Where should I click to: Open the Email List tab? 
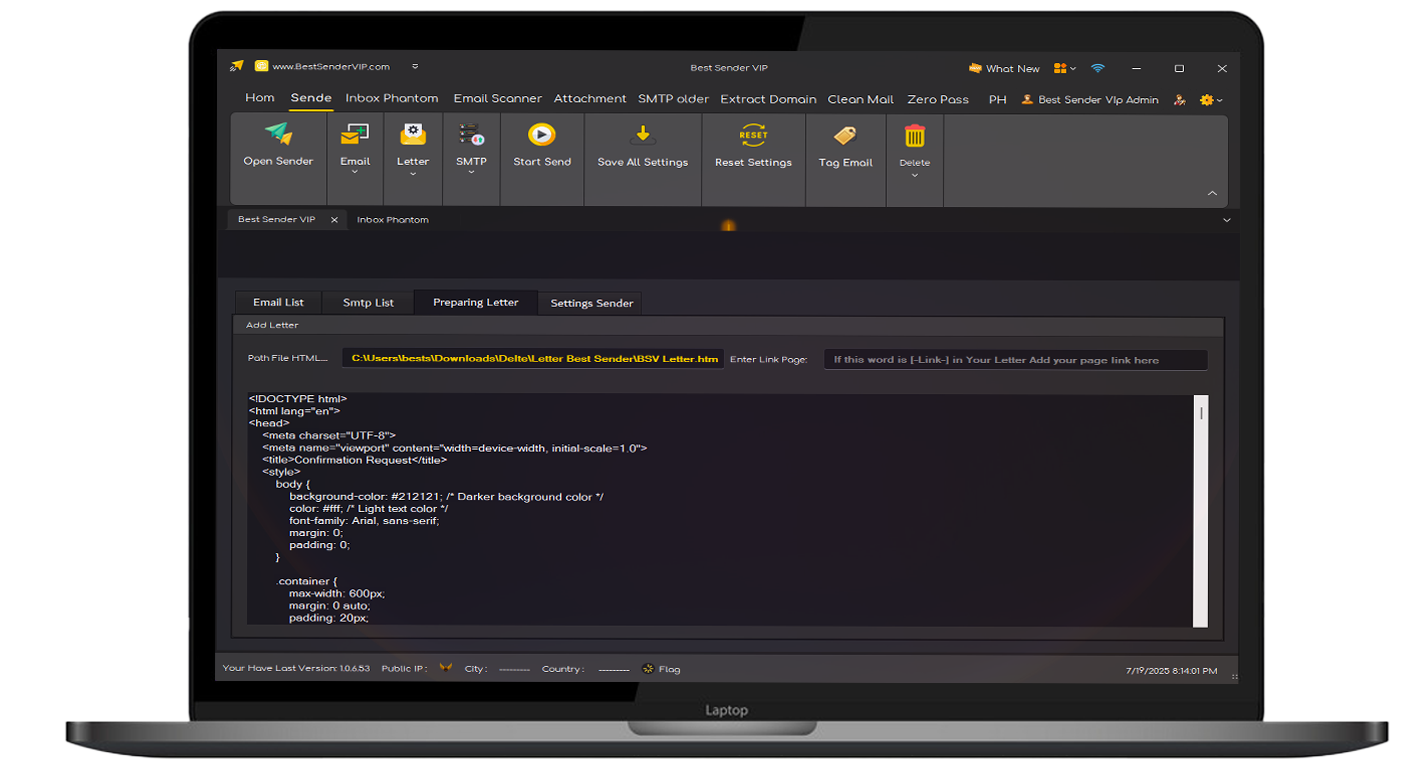tap(278, 302)
